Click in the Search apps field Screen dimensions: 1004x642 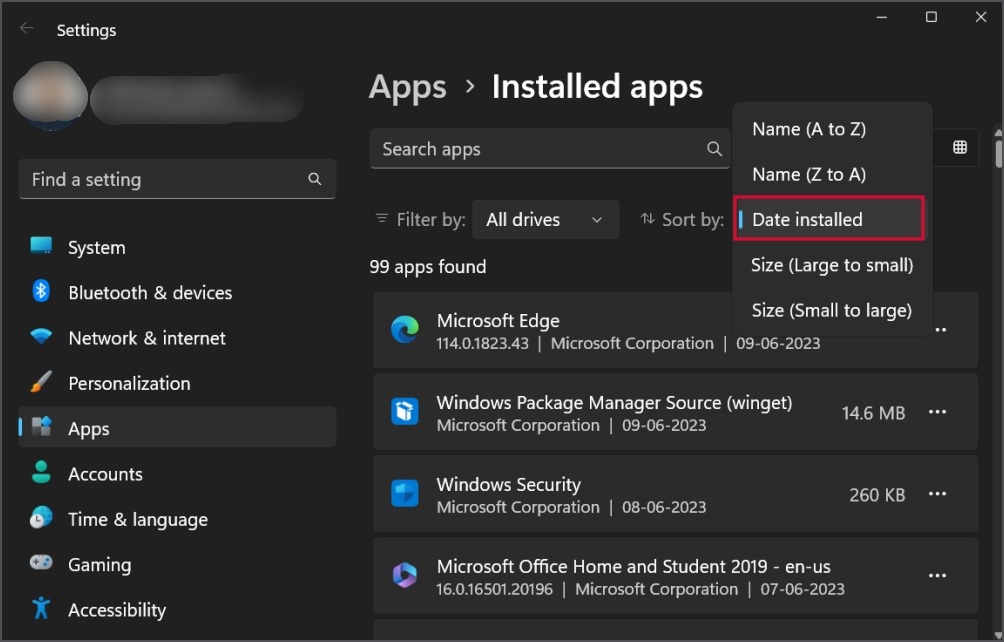(549, 149)
